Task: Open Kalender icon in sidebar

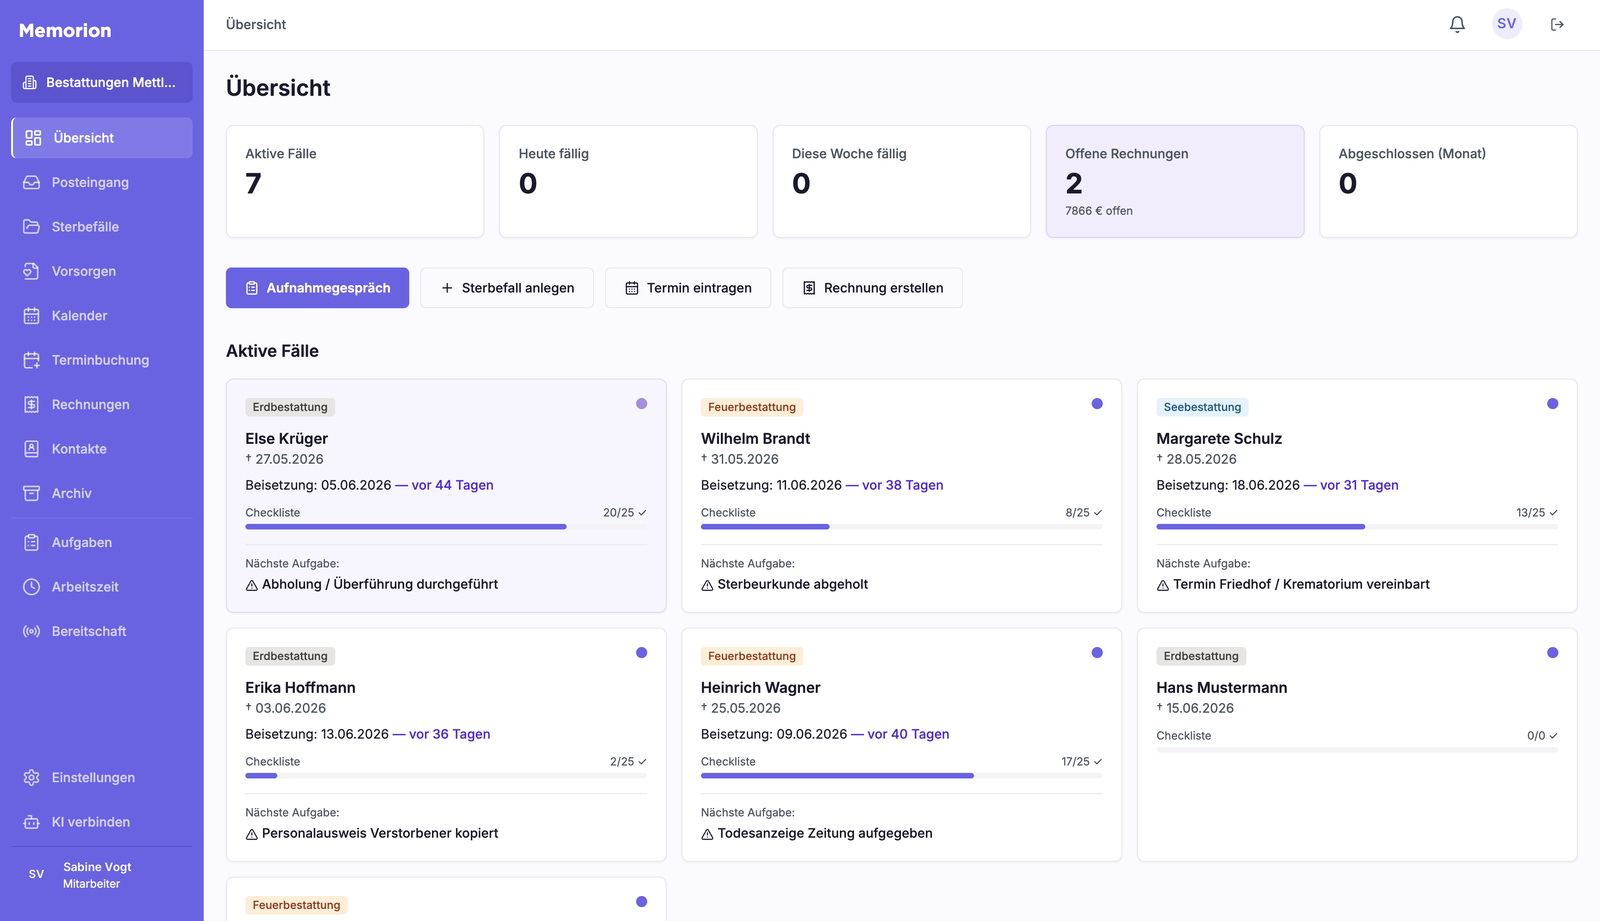Action: pyautogui.click(x=32, y=315)
